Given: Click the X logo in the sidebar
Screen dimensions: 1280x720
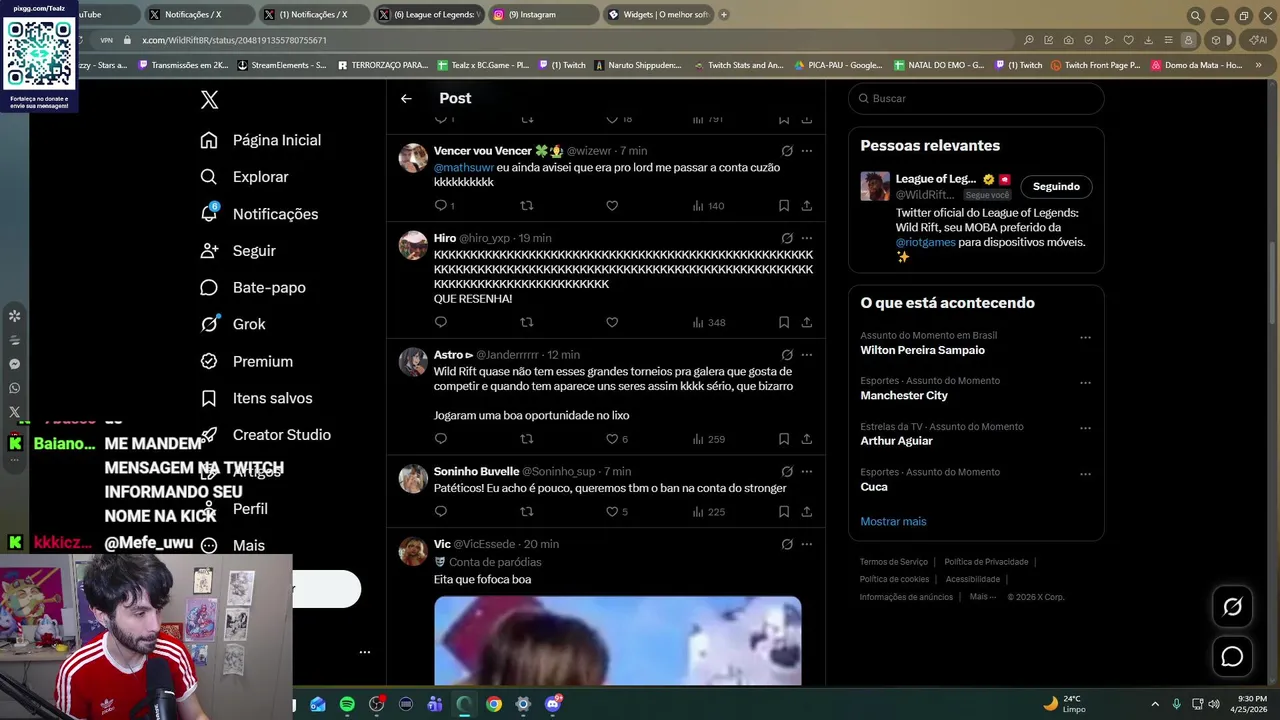Looking at the screenshot, I should 209,100.
